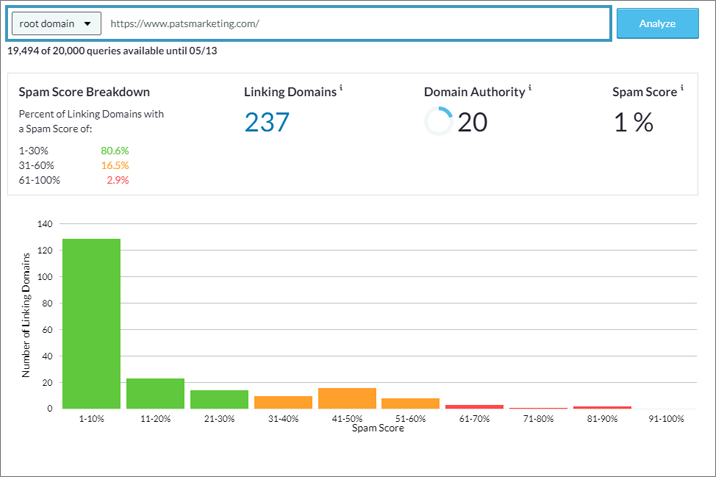Click the 21-30% spam score bar

[219, 399]
